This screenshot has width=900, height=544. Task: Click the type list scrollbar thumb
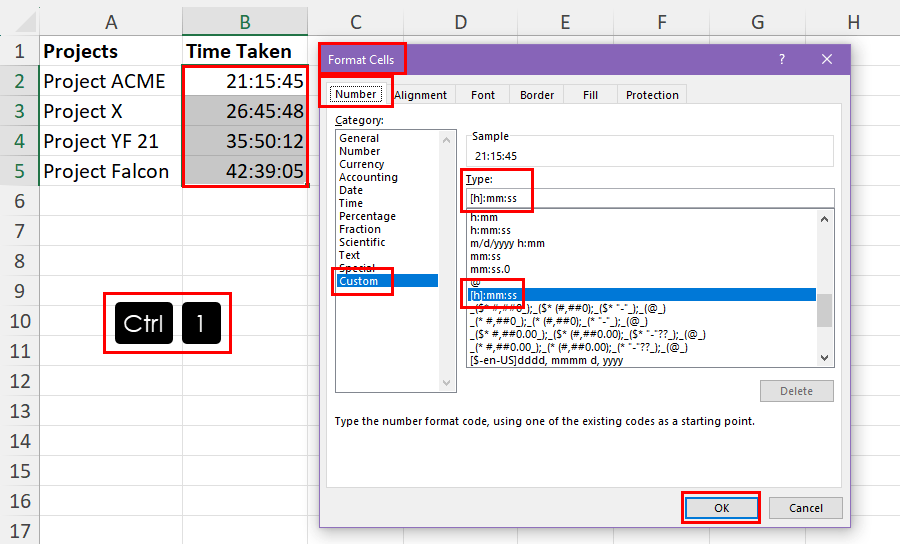click(825, 310)
